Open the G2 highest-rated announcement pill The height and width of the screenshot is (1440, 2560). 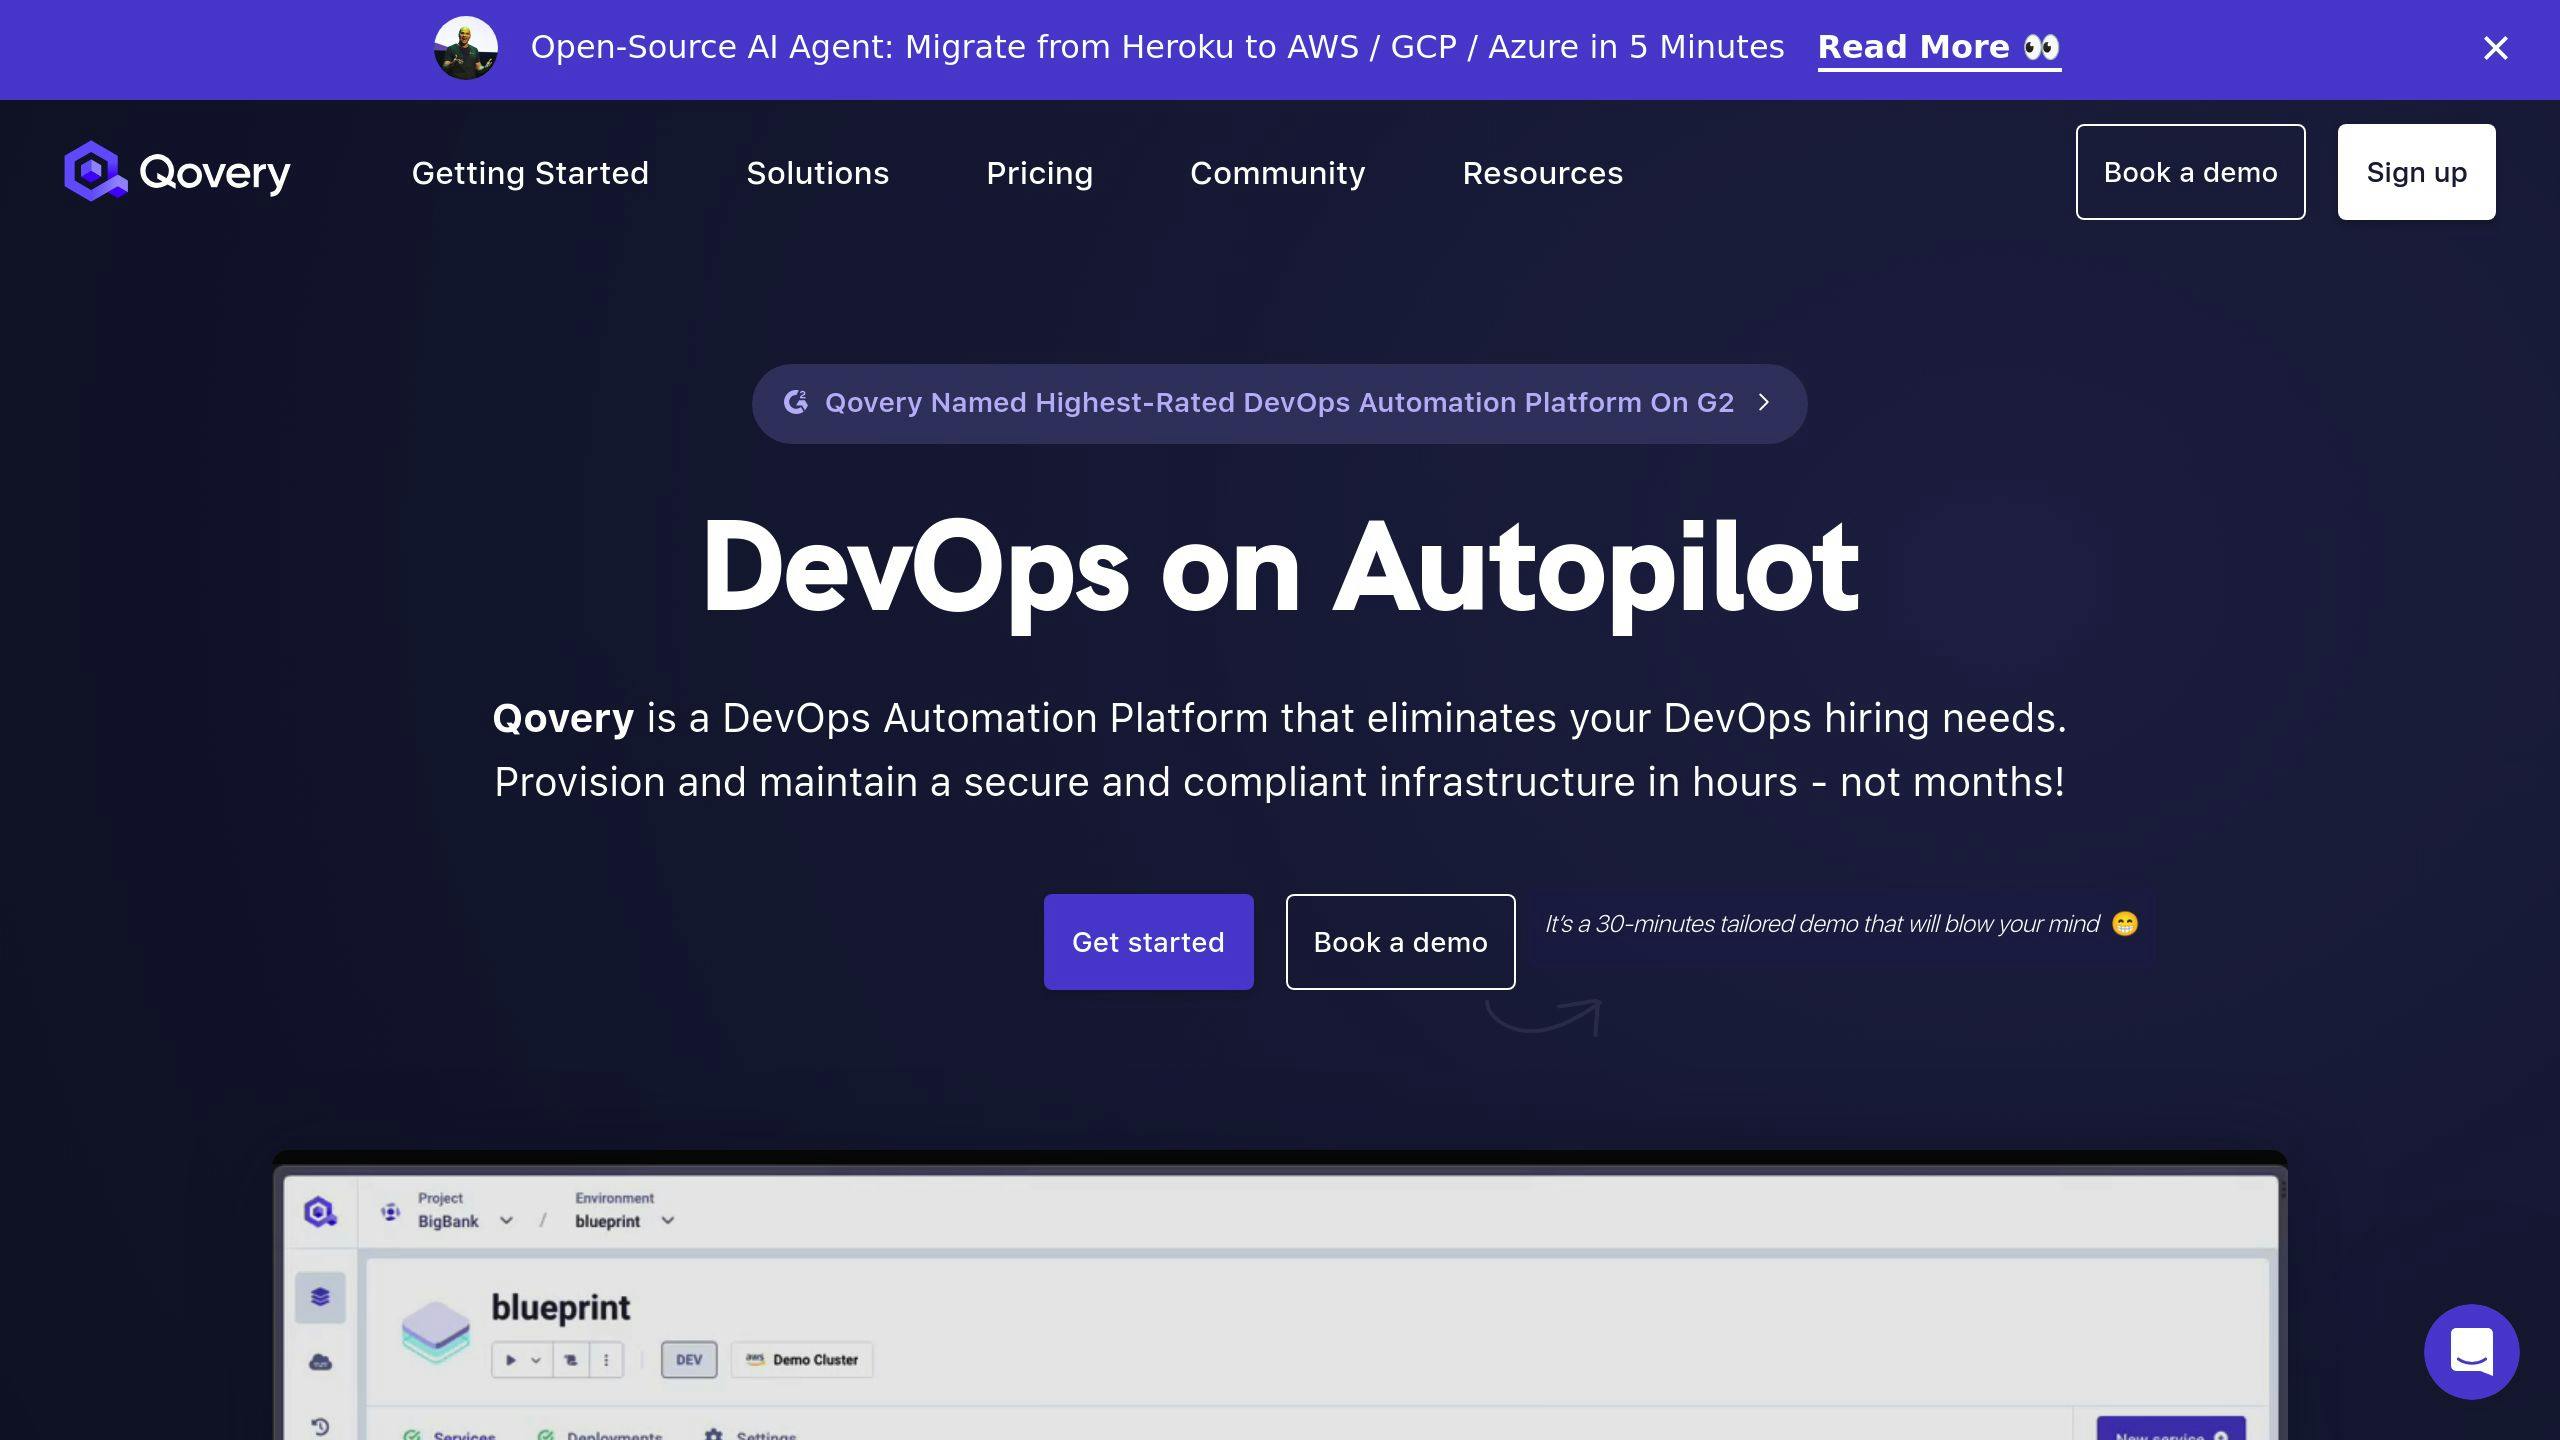click(1279, 403)
